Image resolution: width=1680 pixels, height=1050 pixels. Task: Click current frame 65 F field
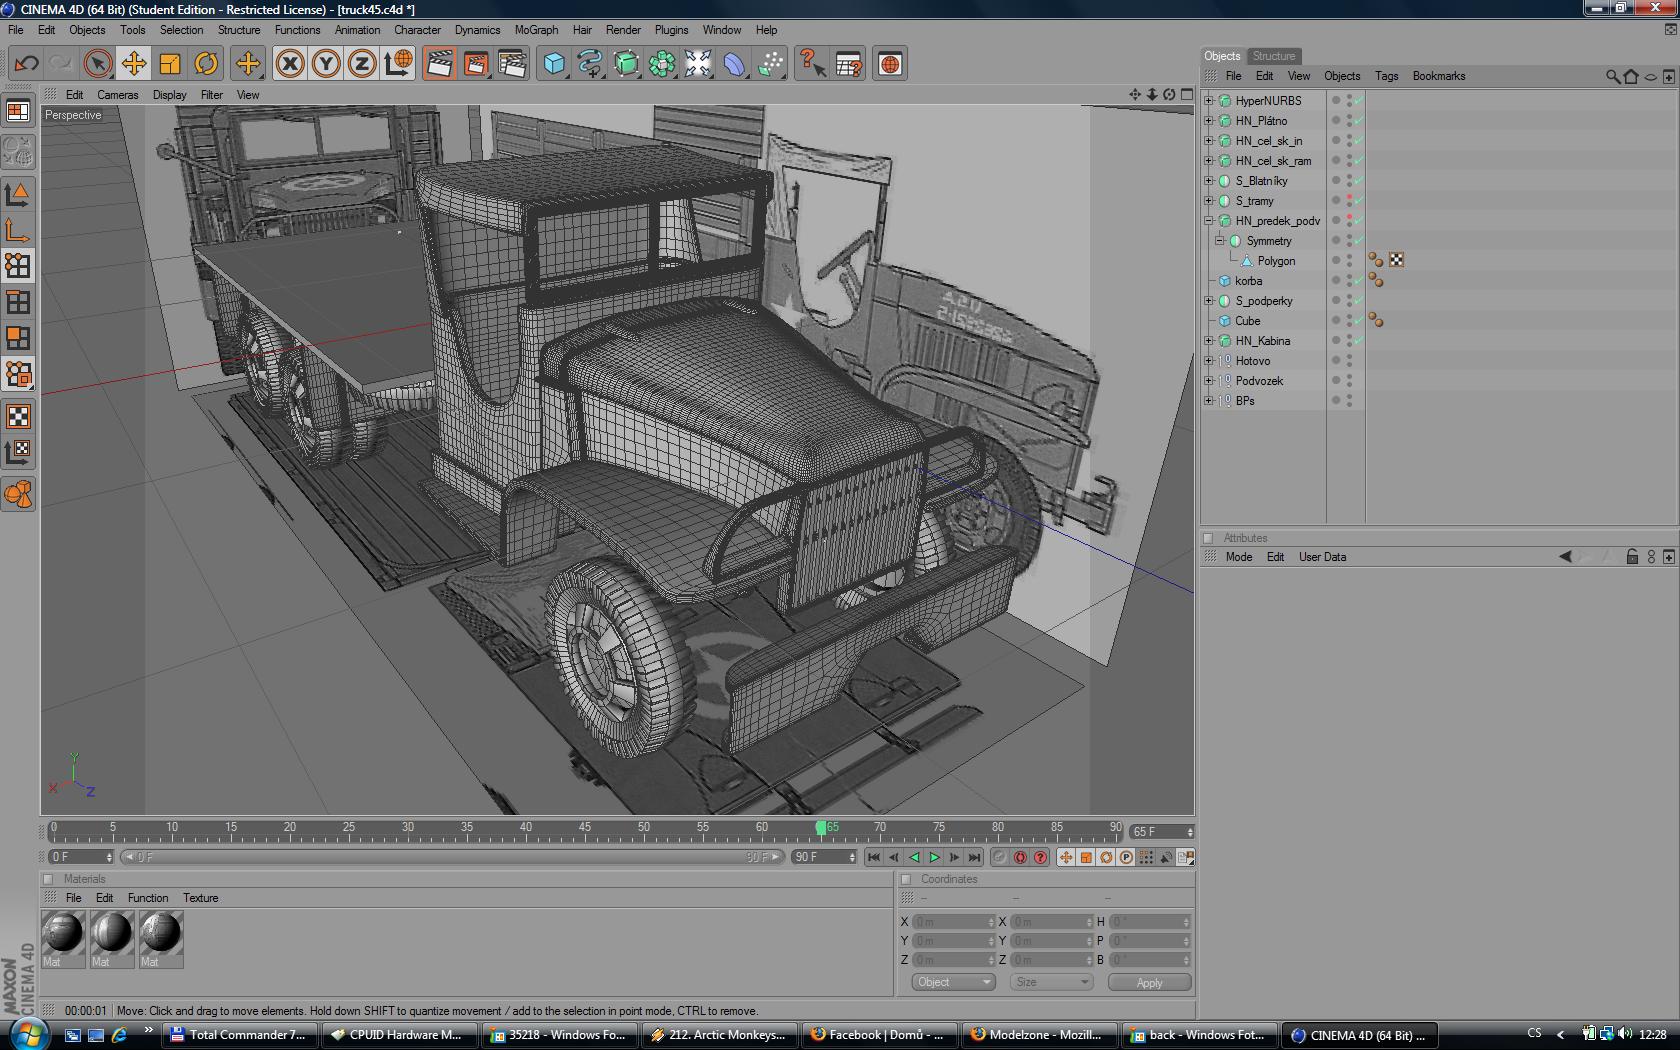(1162, 832)
